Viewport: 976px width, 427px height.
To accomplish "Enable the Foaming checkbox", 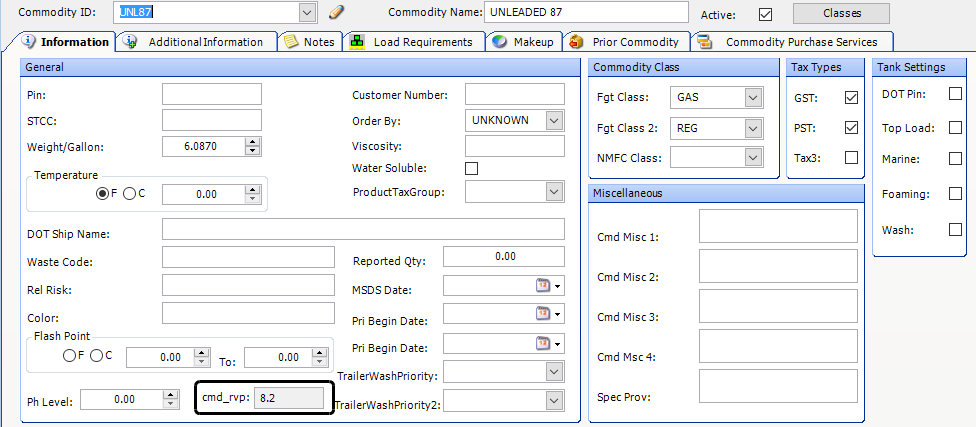I will click(x=955, y=194).
